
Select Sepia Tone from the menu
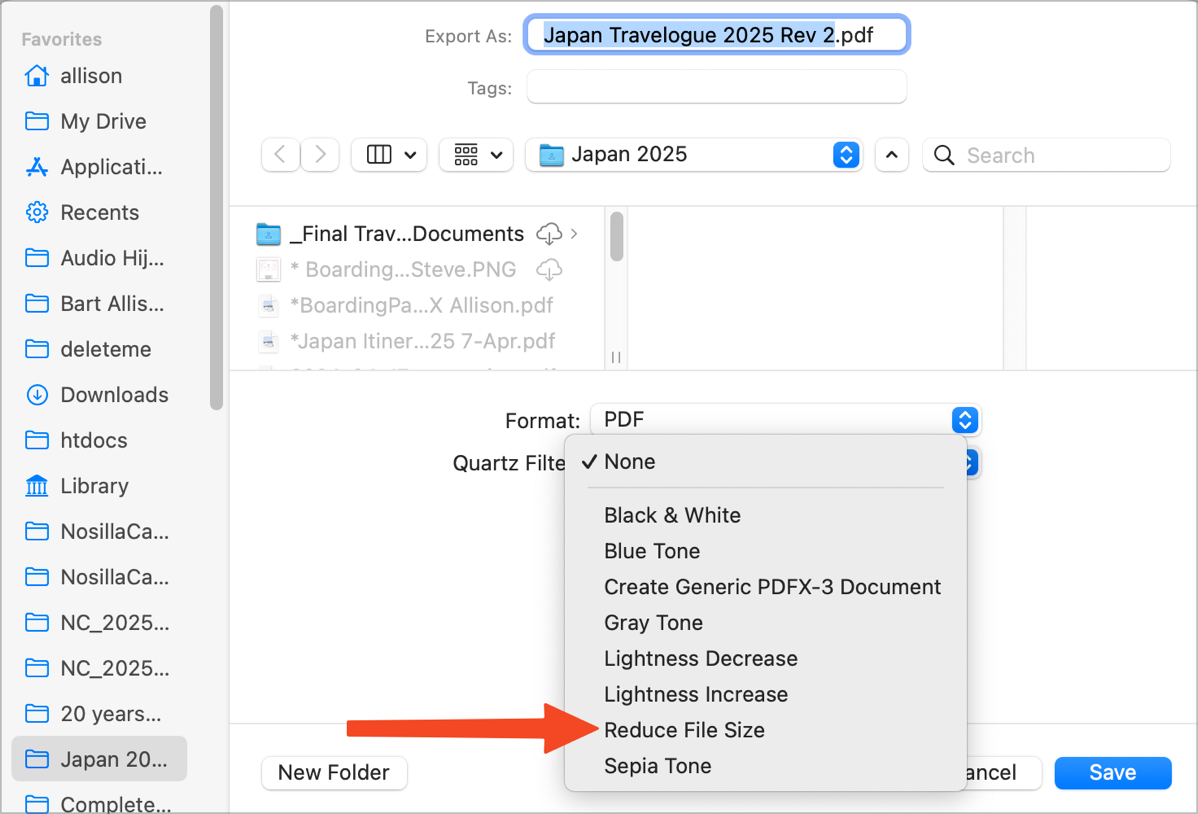coord(657,766)
